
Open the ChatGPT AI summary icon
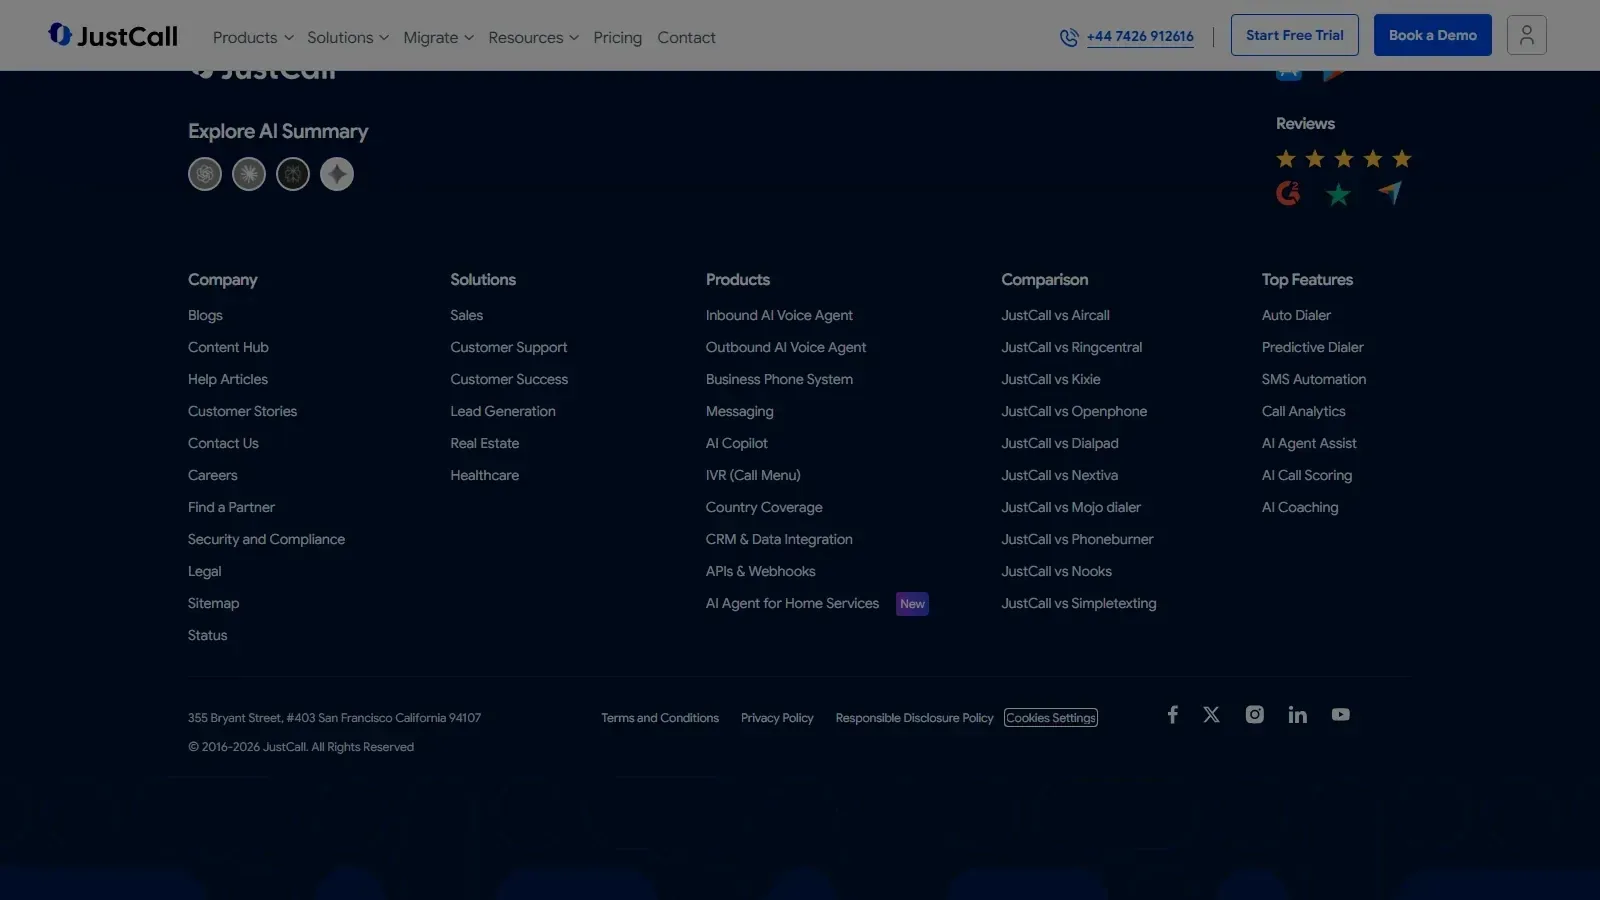tap(205, 174)
